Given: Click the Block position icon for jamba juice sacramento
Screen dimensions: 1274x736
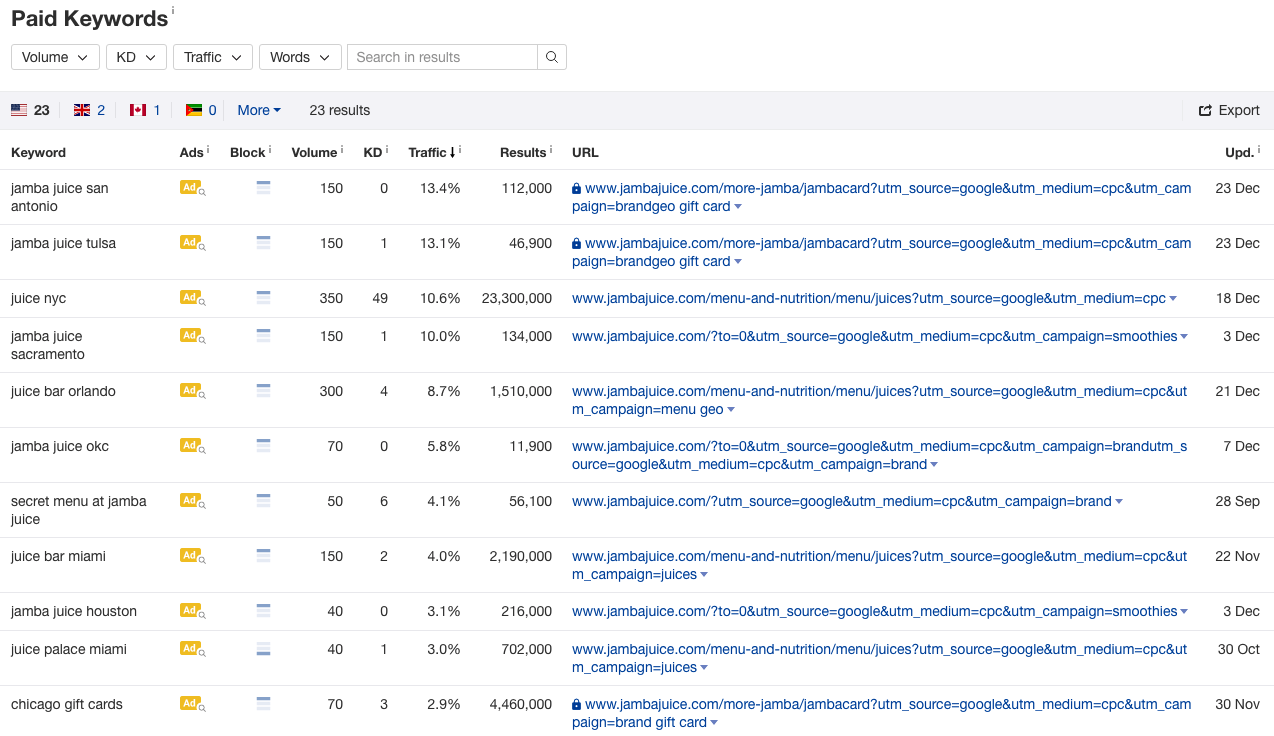Looking at the screenshot, I should click(x=263, y=336).
